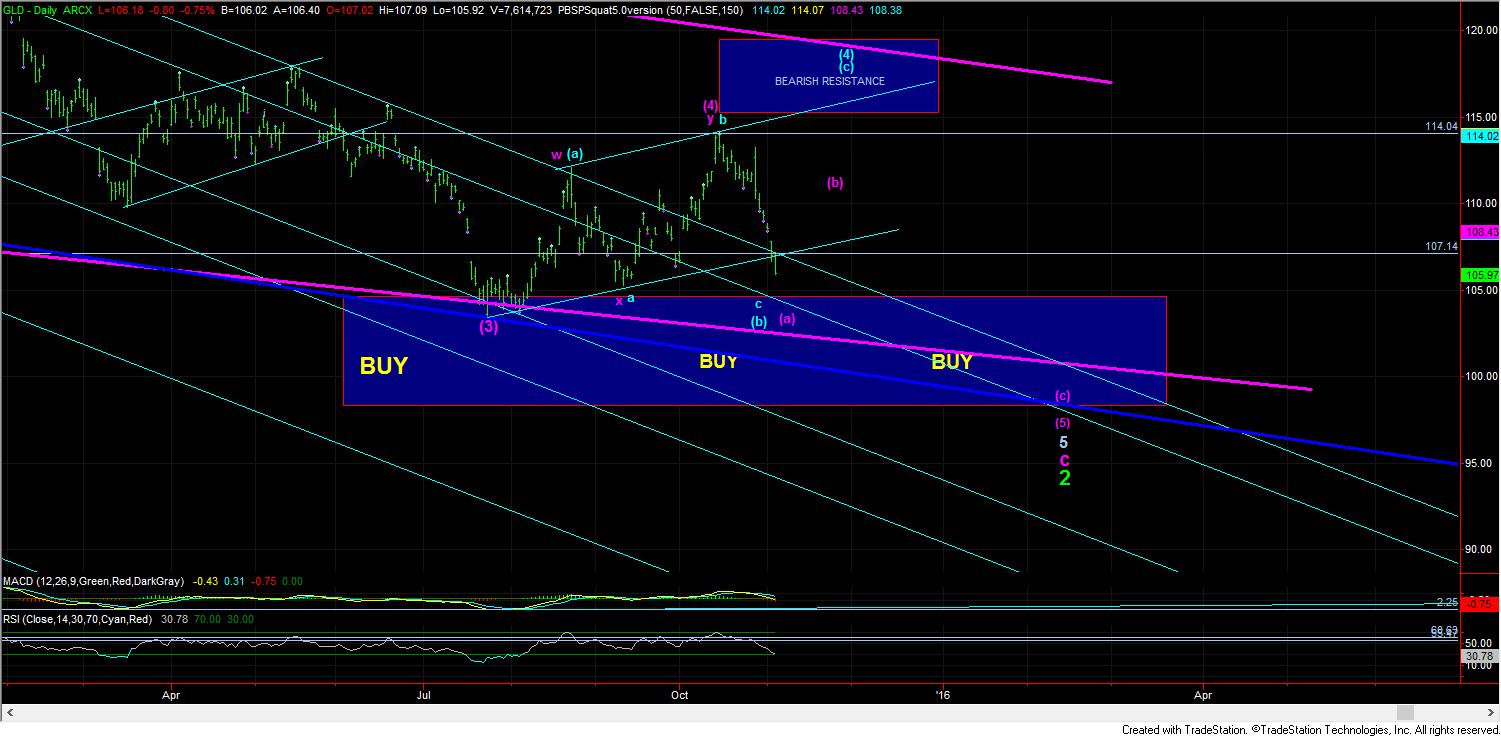This screenshot has width=1501, height=736.
Task: Click the magenta (5) wave label
Action: click(1063, 421)
